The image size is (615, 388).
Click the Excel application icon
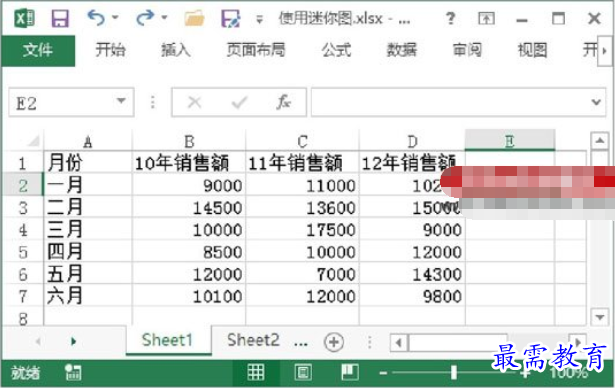point(25,18)
